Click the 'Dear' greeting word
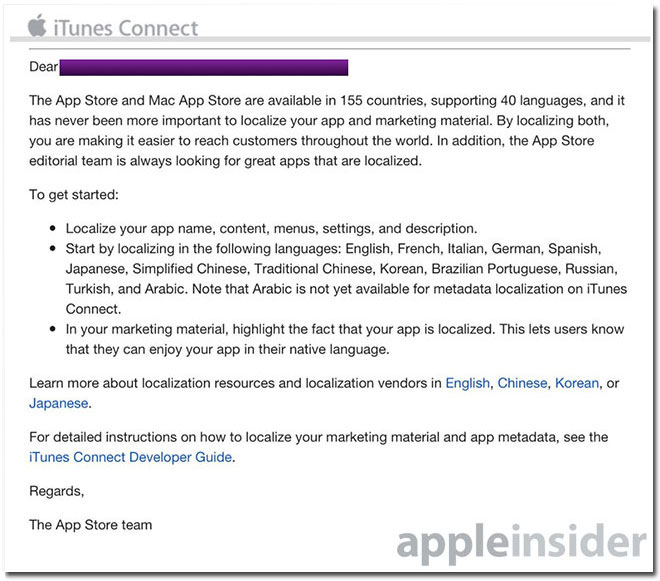This screenshot has height=581, width=660. tap(43, 67)
